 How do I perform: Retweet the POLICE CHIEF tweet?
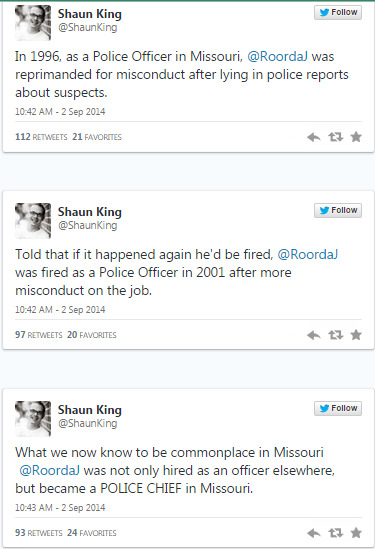(x=335, y=533)
